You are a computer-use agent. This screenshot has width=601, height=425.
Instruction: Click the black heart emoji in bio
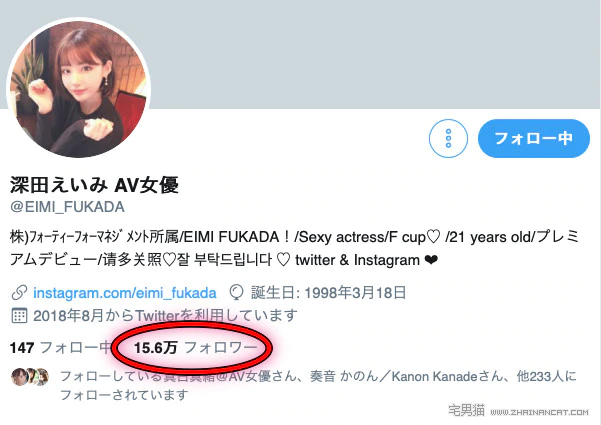pos(431,260)
